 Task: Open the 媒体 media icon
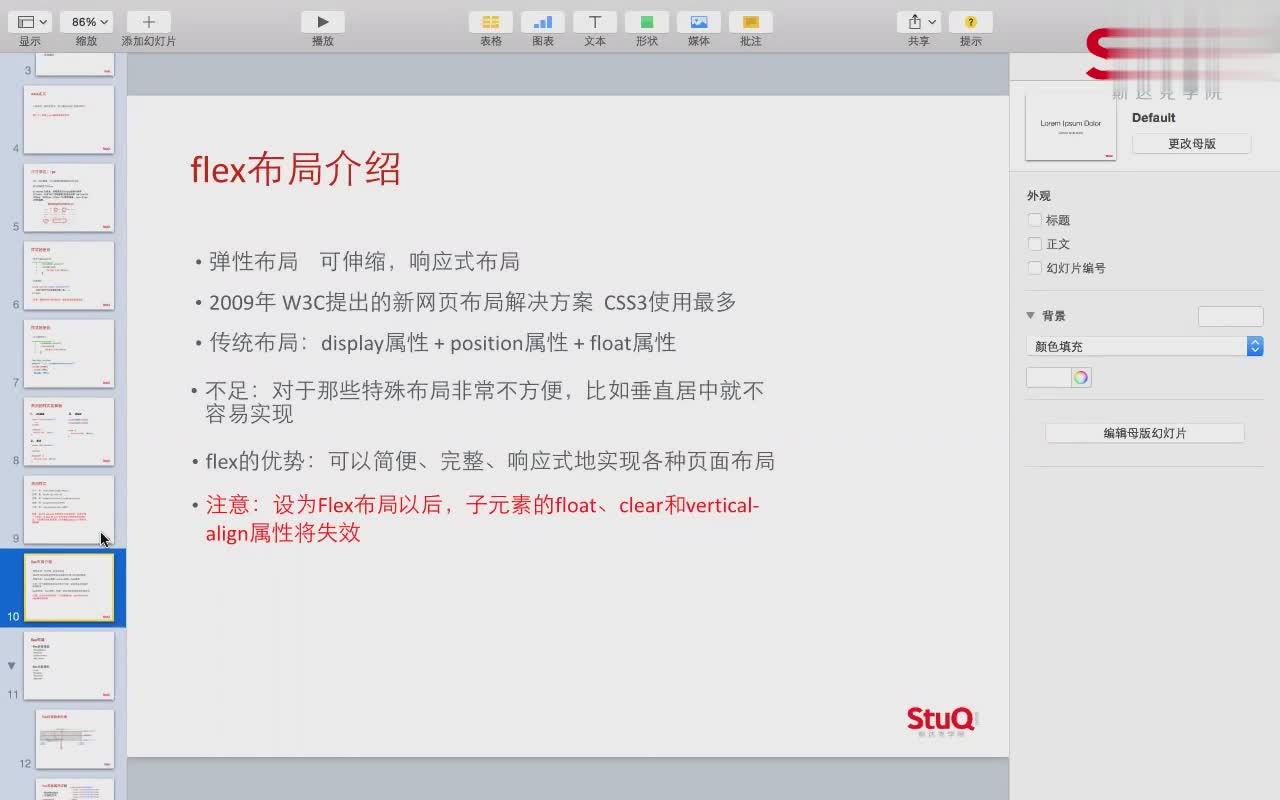pyautogui.click(x=699, y=22)
